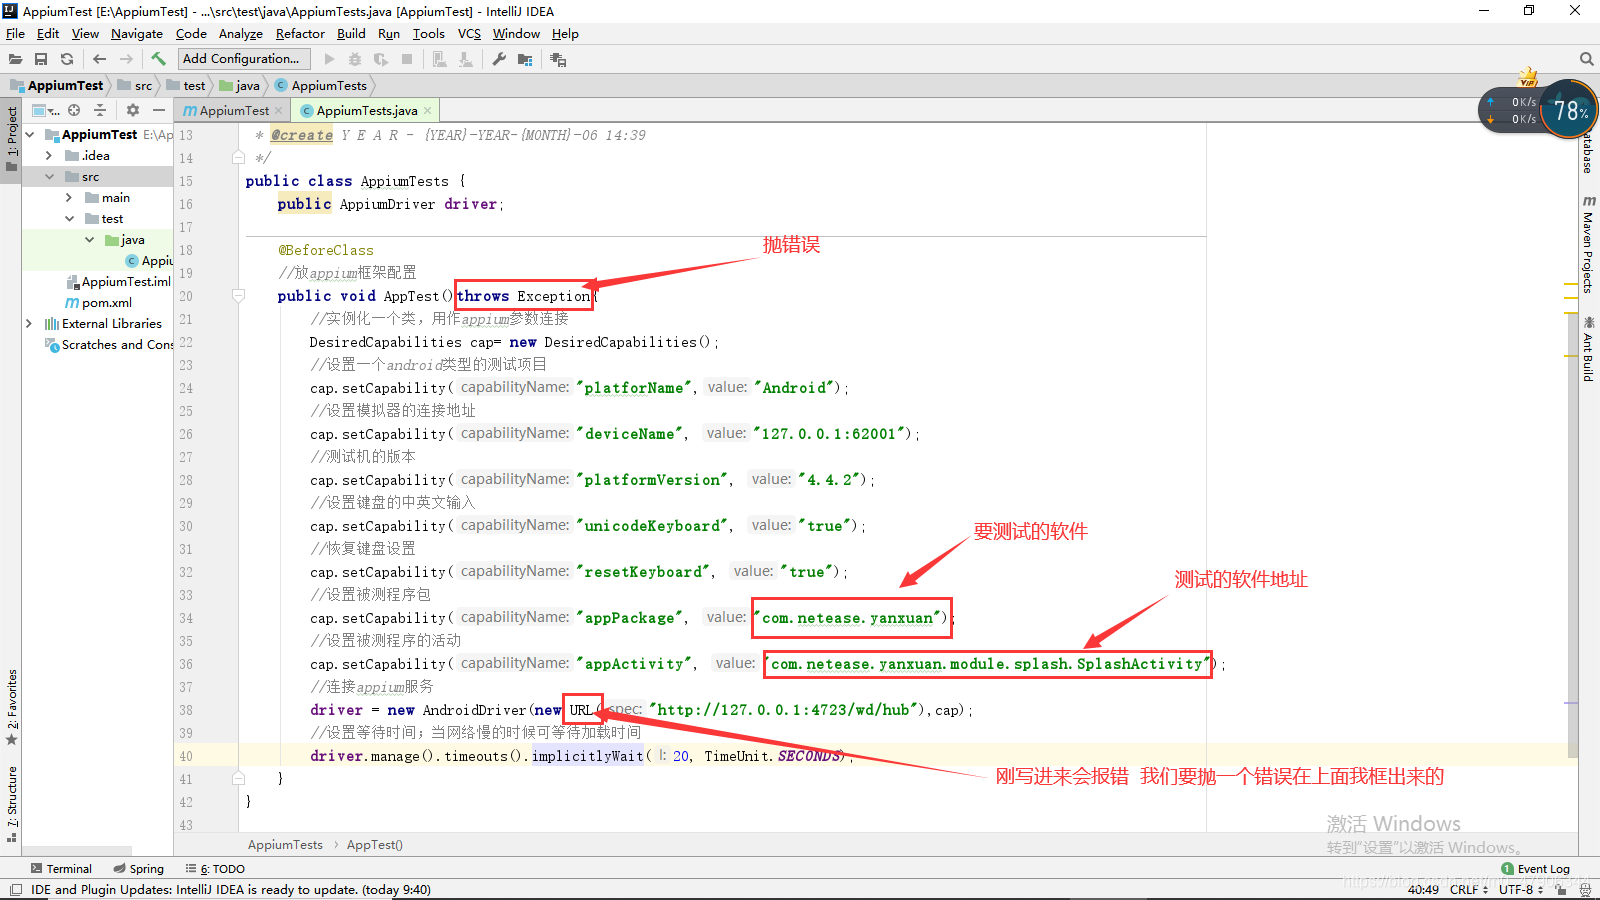Click the Open file toolbar icon
This screenshot has width=1600, height=900.
[15, 59]
